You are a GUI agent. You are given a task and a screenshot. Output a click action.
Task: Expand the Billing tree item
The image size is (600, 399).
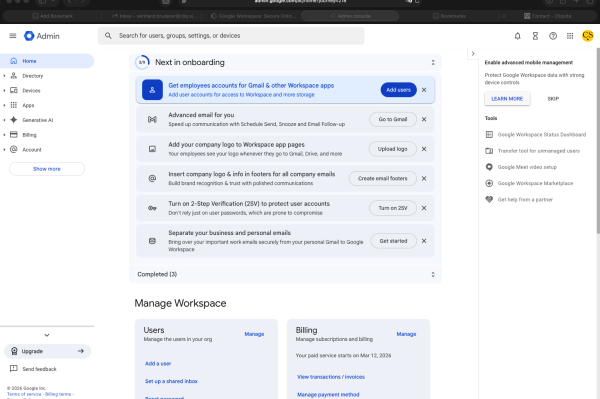pos(4,135)
